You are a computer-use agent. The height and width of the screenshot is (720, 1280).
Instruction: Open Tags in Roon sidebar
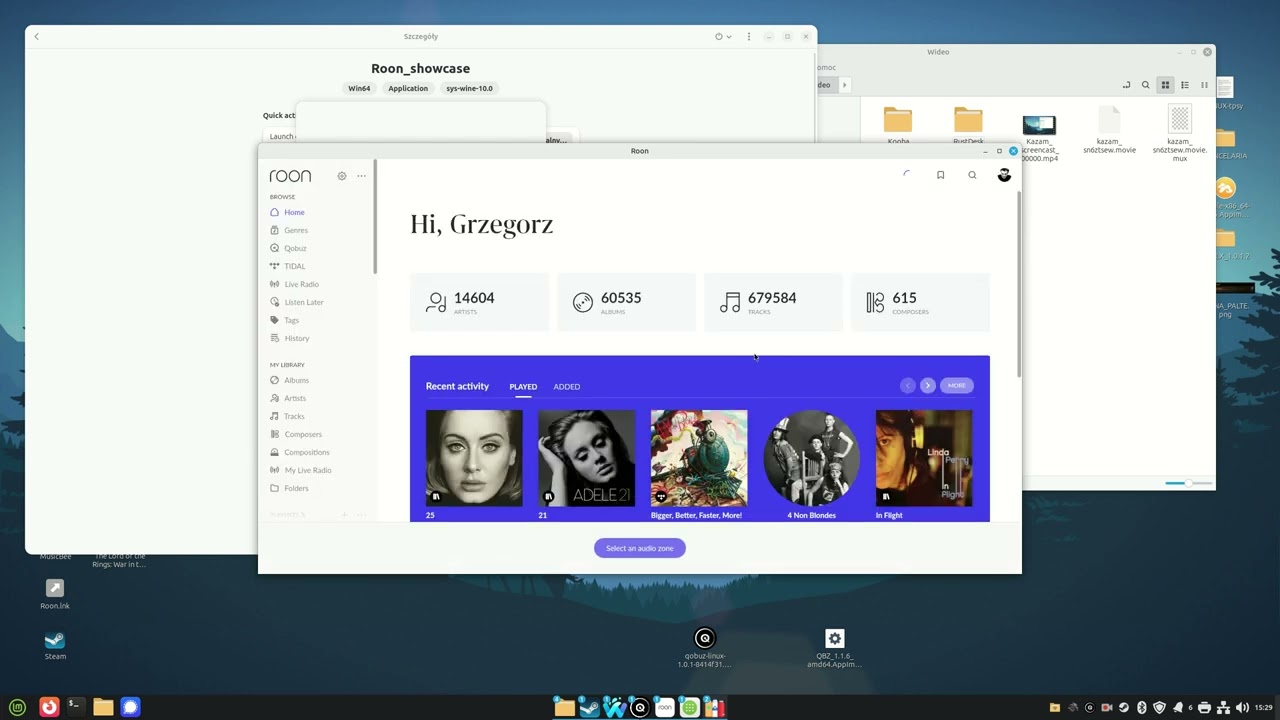tap(291, 320)
